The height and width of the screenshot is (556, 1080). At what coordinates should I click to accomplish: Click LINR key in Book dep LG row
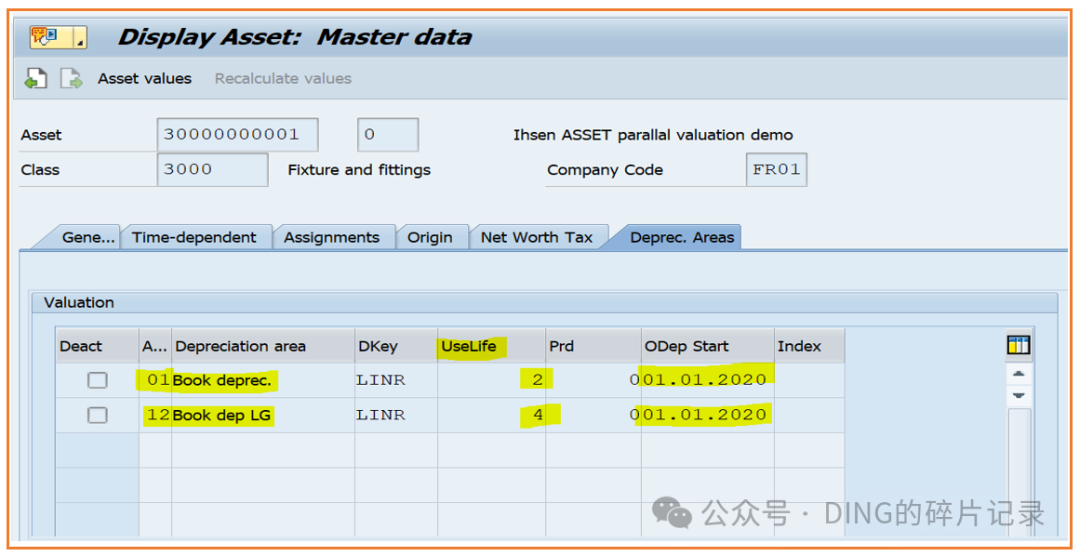click(396, 415)
